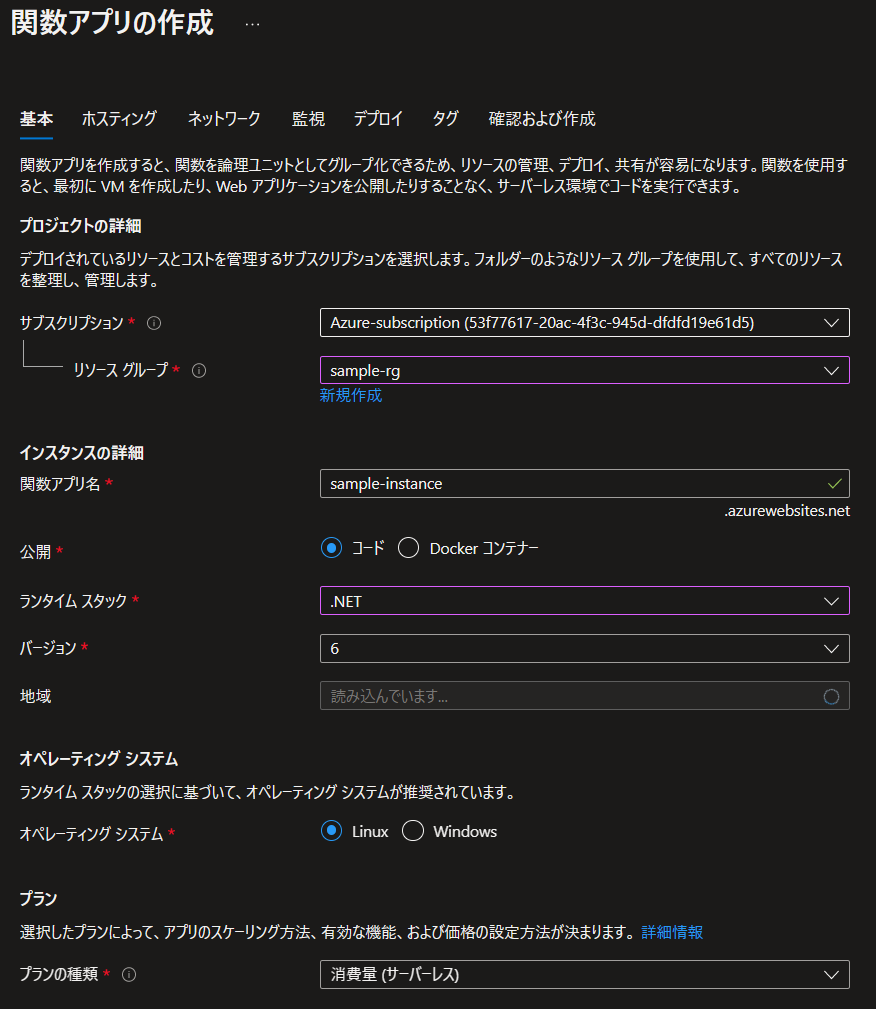Open the 詳細情報 link in プラン section

pos(672,932)
